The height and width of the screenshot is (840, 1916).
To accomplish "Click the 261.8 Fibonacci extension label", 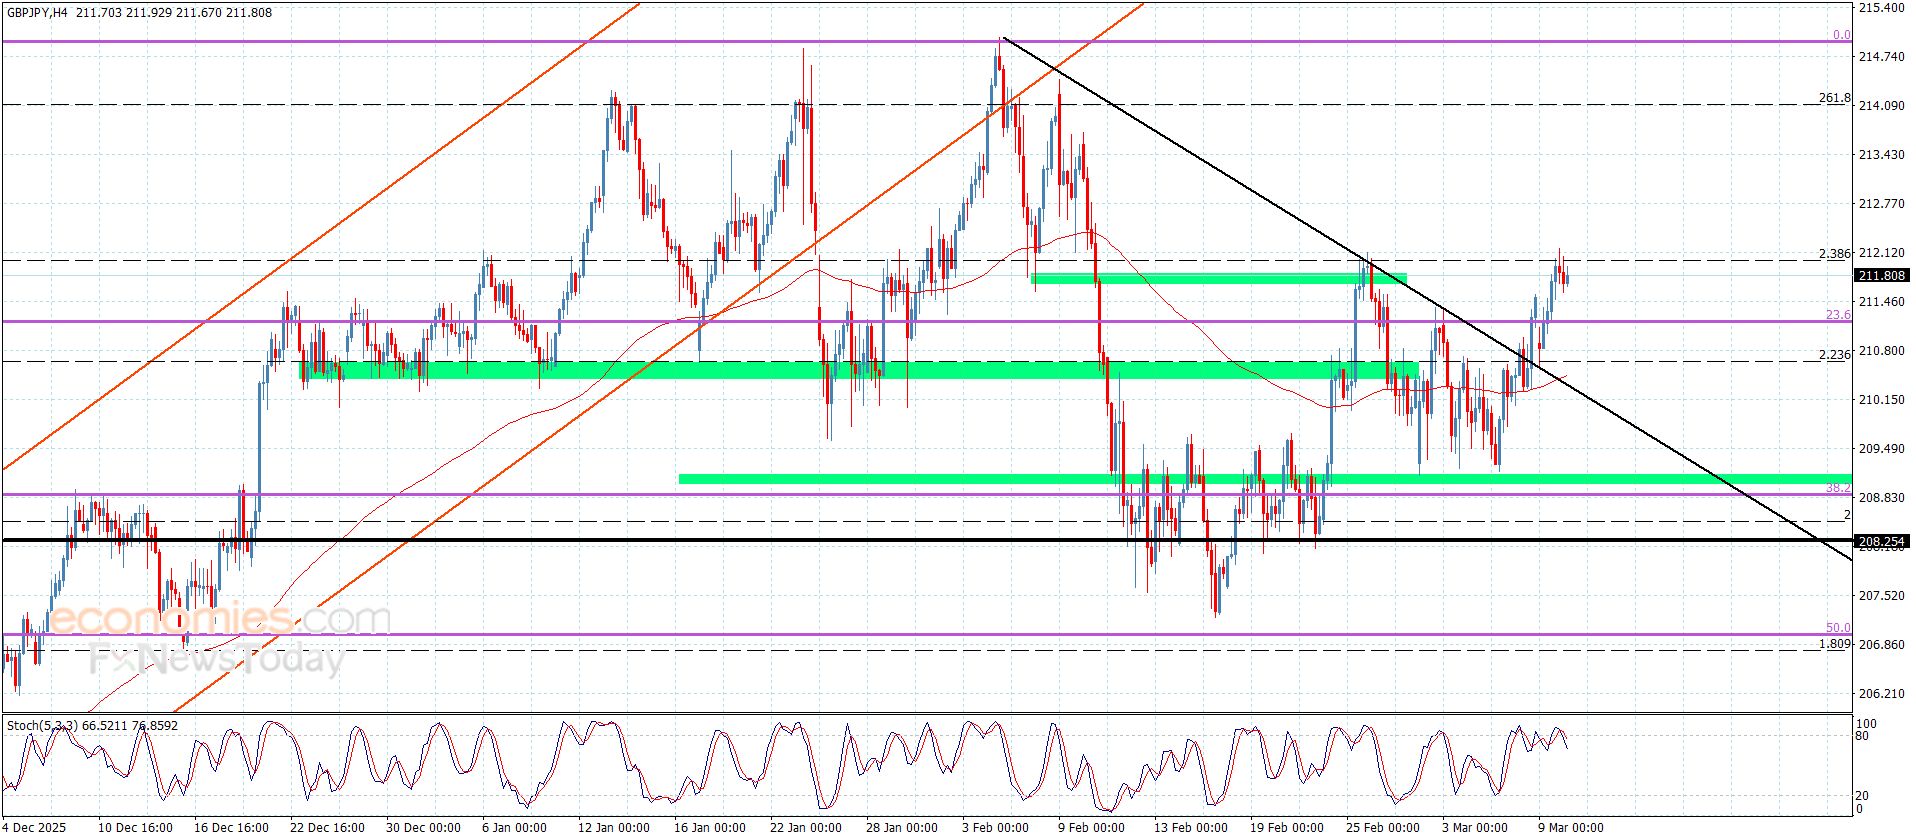I will click(1834, 98).
